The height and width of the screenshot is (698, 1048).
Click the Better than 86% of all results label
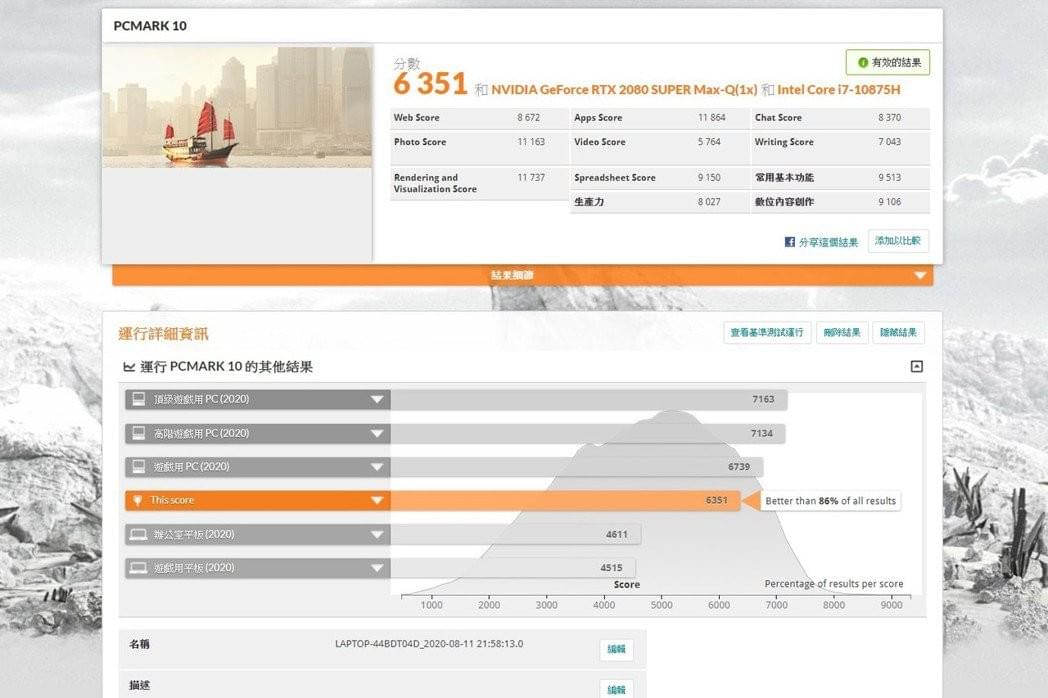[x=830, y=501]
